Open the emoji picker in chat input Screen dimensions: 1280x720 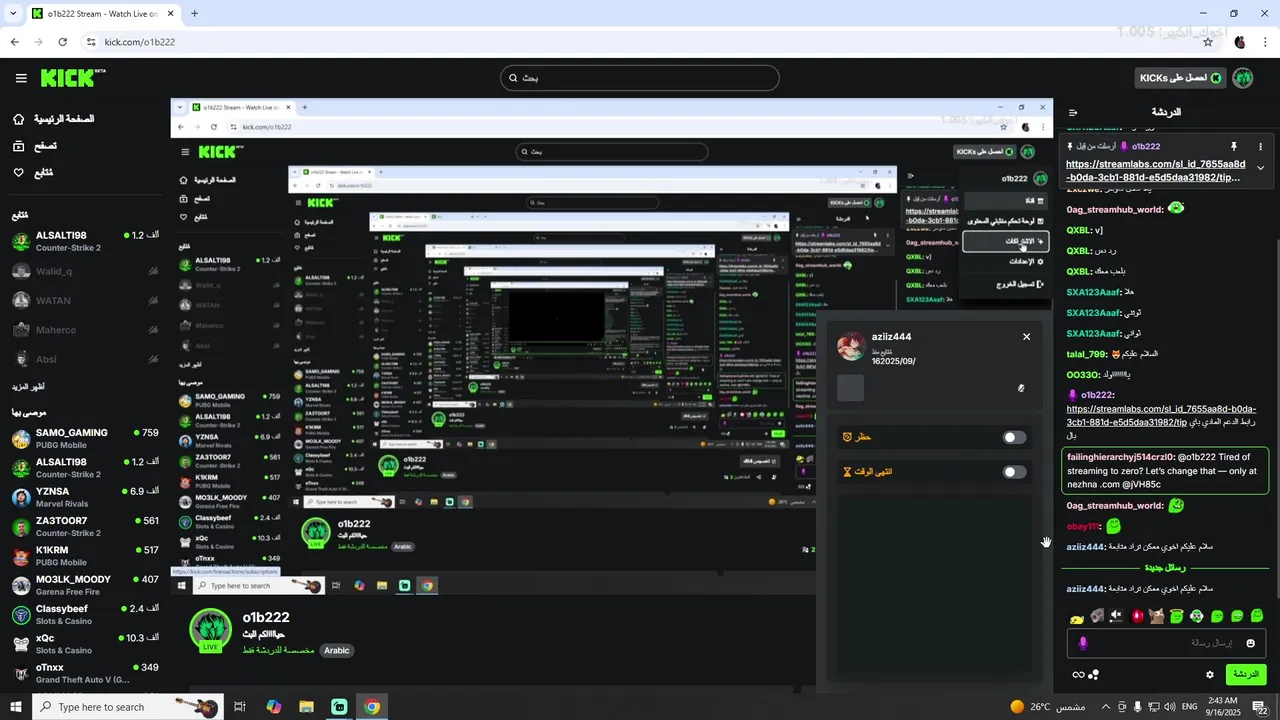(1250, 643)
